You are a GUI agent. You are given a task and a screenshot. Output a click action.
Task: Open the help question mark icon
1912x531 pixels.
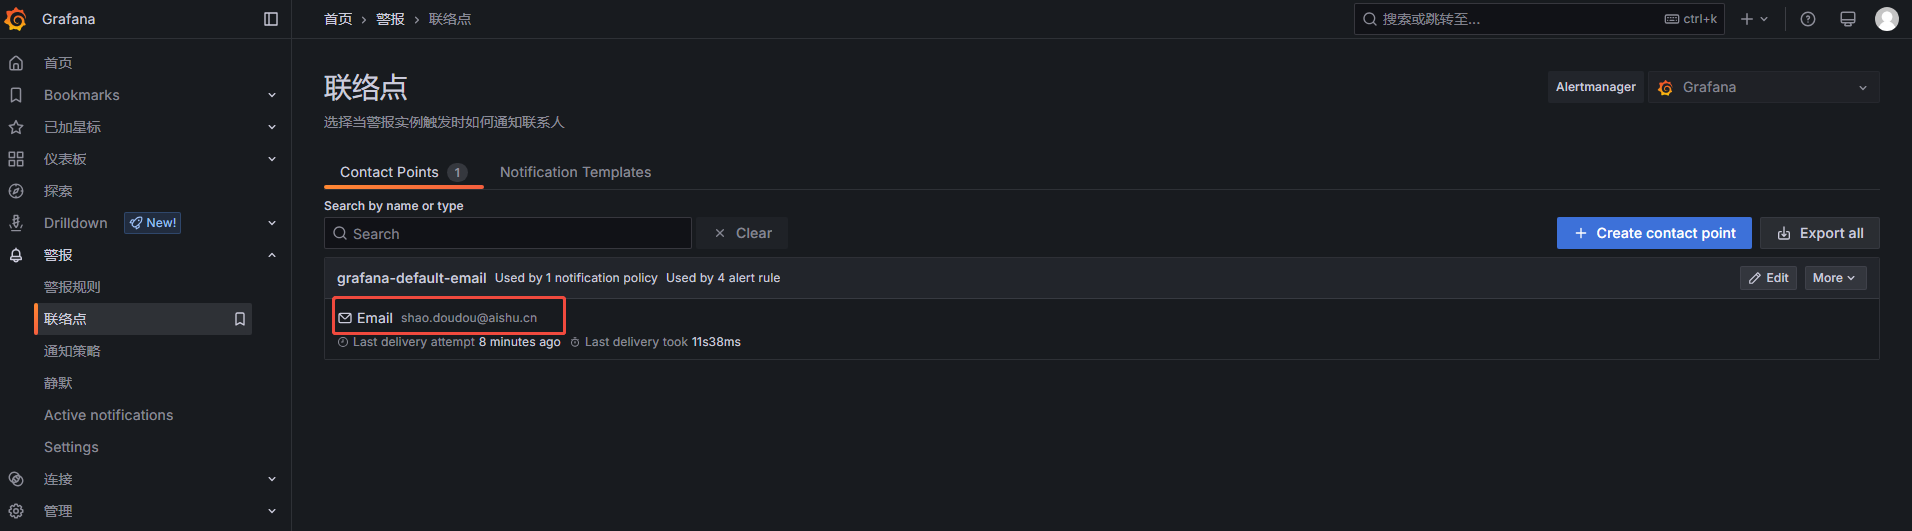coord(1808,19)
